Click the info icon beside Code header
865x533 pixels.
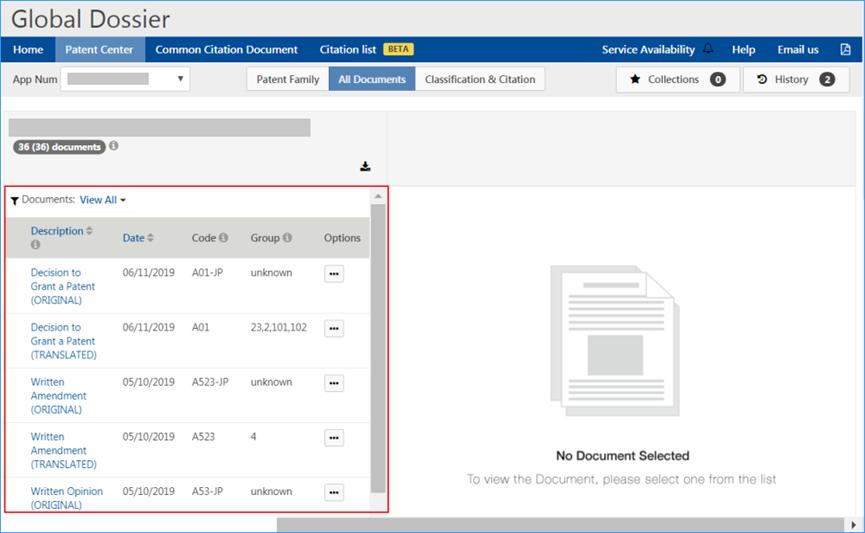point(223,238)
